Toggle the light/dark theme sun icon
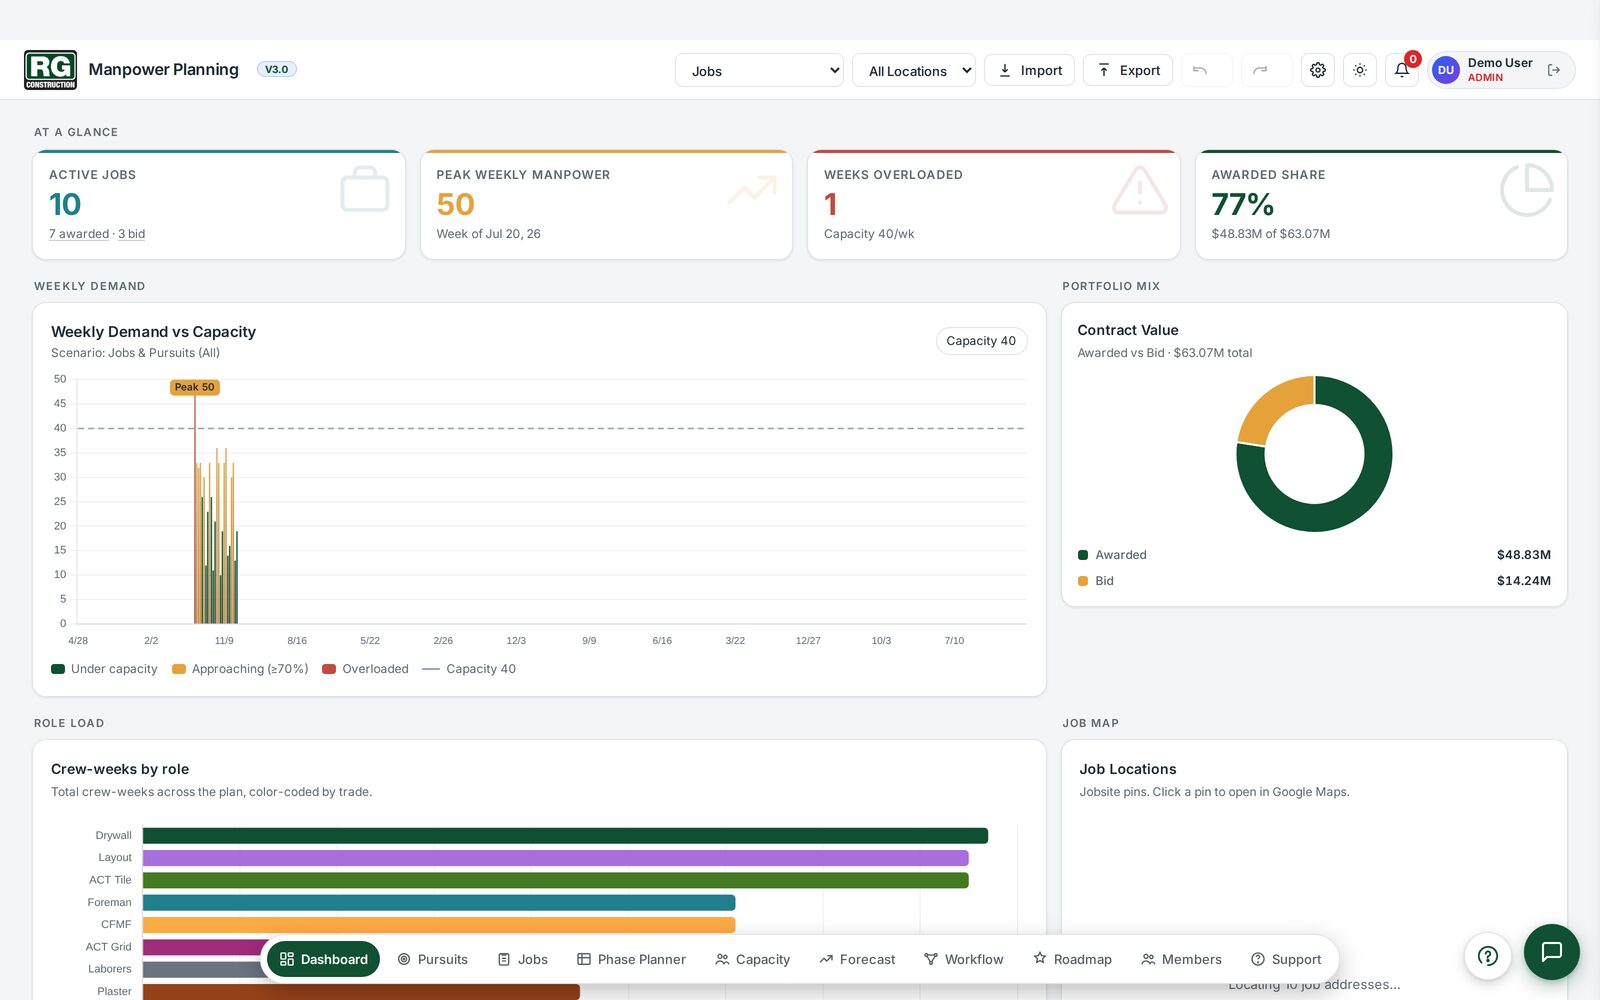This screenshot has width=1600, height=1000. pos(1360,70)
